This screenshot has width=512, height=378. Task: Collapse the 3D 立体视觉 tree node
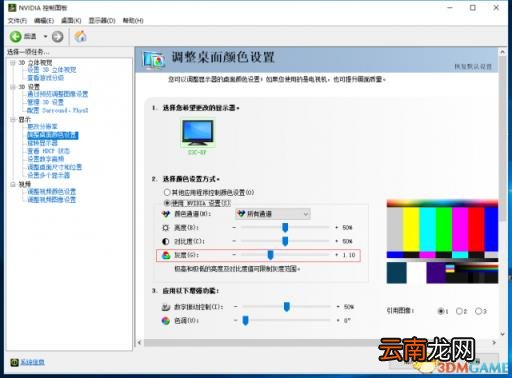(13, 63)
